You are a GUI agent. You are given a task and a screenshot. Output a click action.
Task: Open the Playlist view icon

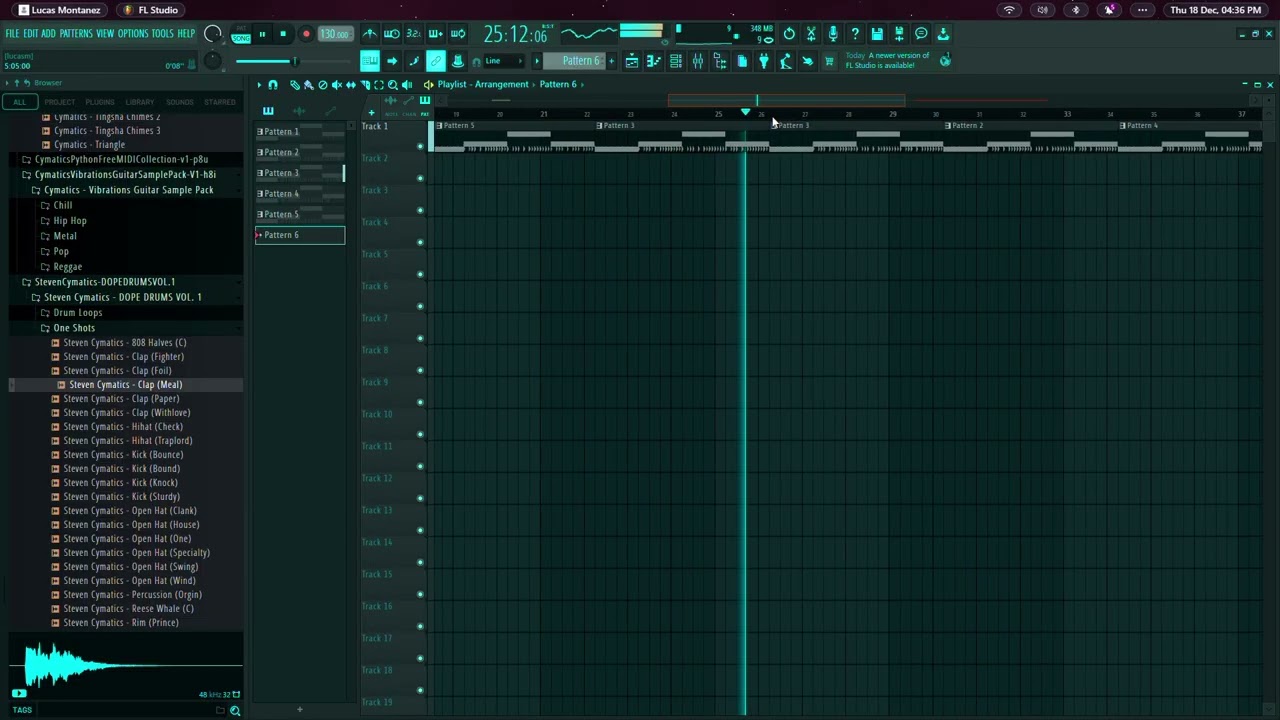point(632,62)
